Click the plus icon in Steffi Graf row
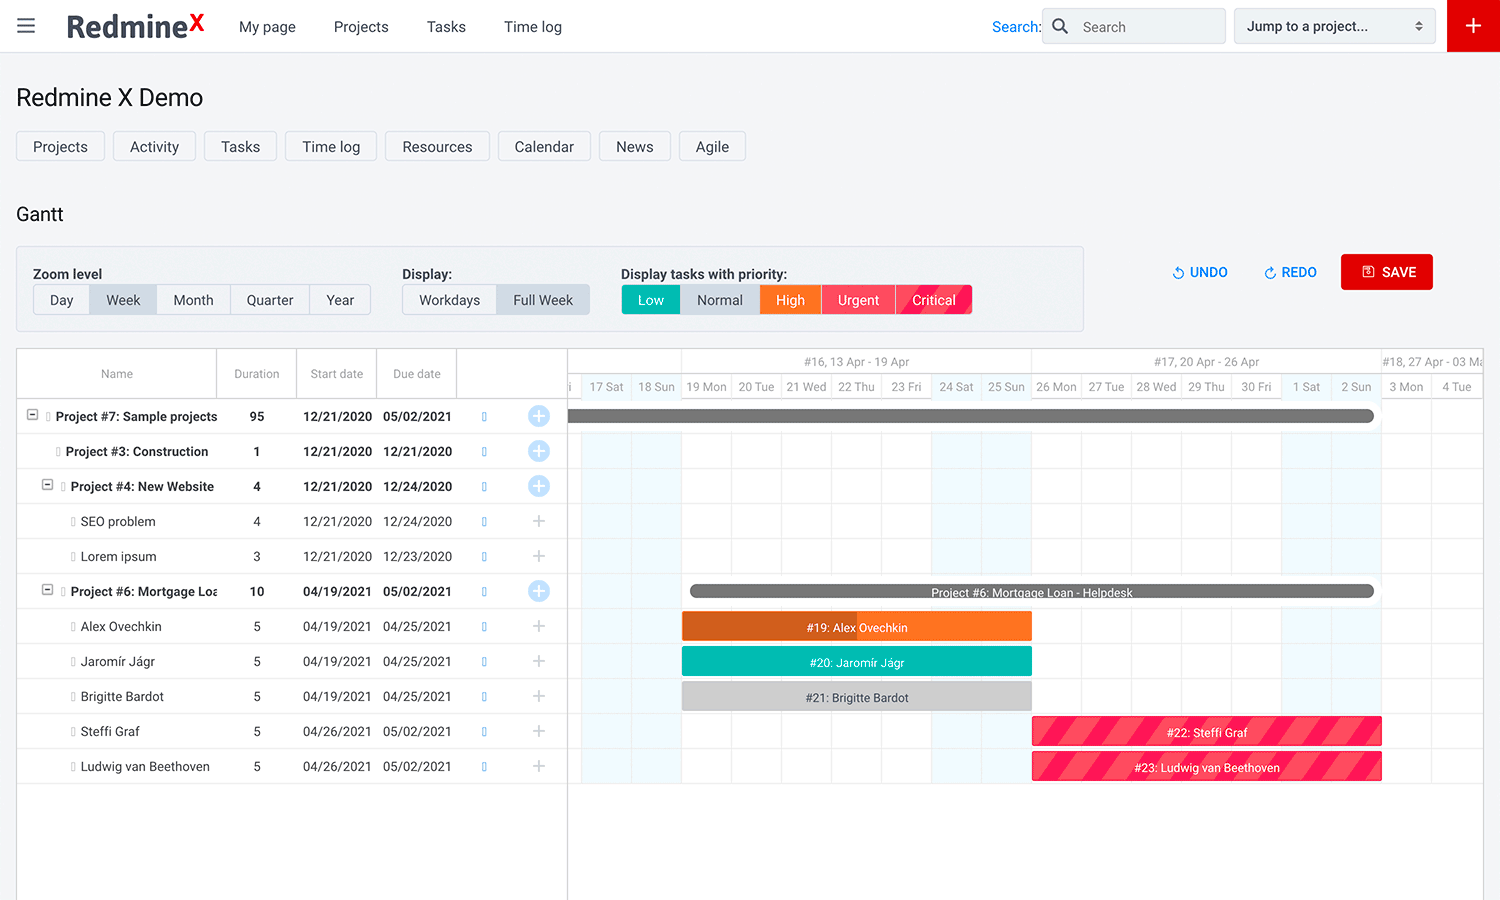This screenshot has height=900, width=1500. 539,731
